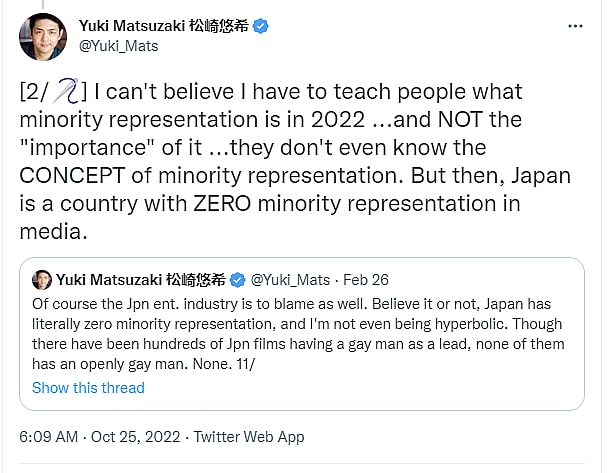Screen dimensions: 609x473
Task: Open the "Show this thread" link
Action: pos(88,387)
